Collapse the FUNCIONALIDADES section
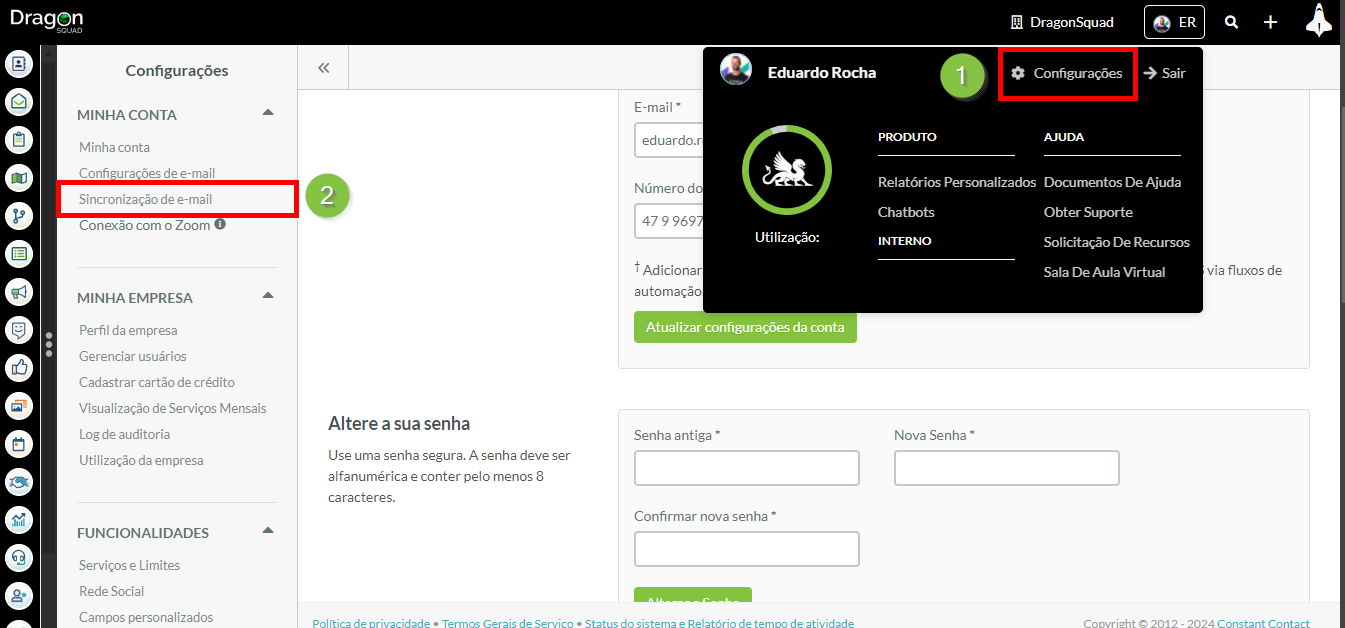Screen dimensions: 1345x628 [x=267, y=532]
